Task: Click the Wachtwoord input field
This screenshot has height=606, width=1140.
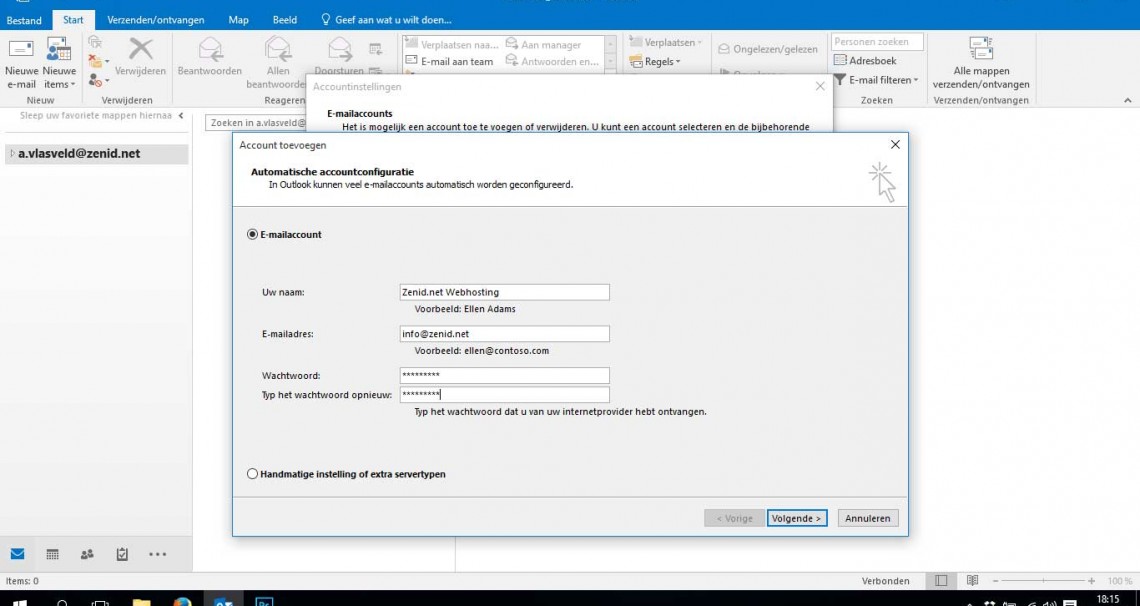Action: pos(505,376)
